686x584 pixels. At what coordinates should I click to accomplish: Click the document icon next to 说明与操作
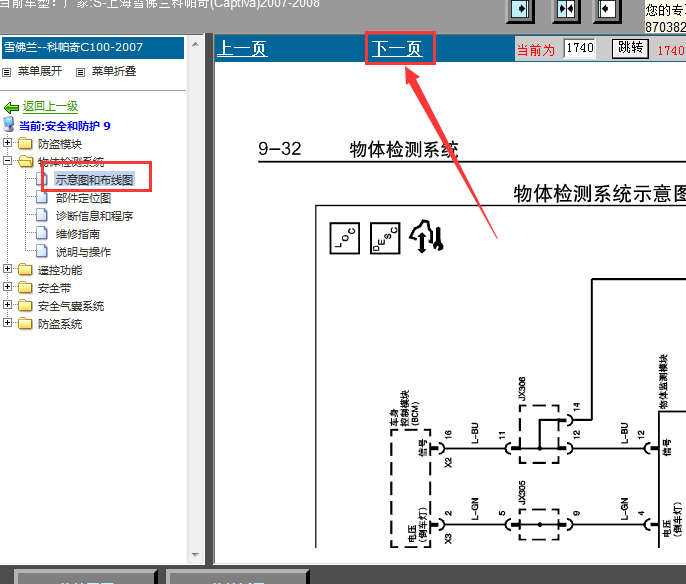pos(42,251)
